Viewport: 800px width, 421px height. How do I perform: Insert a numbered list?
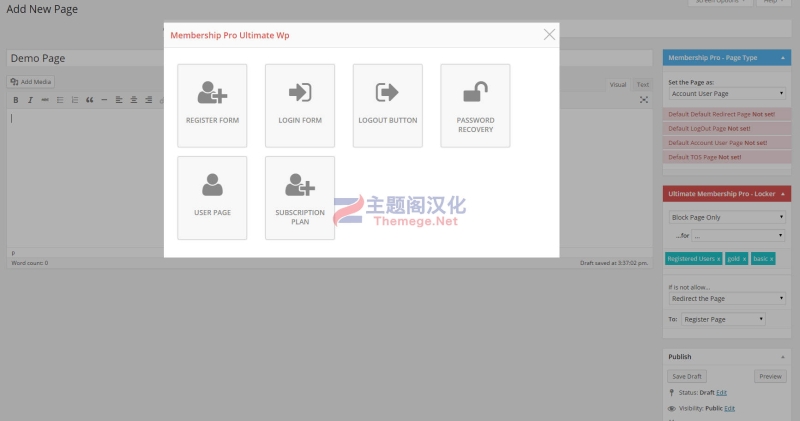click(x=74, y=100)
